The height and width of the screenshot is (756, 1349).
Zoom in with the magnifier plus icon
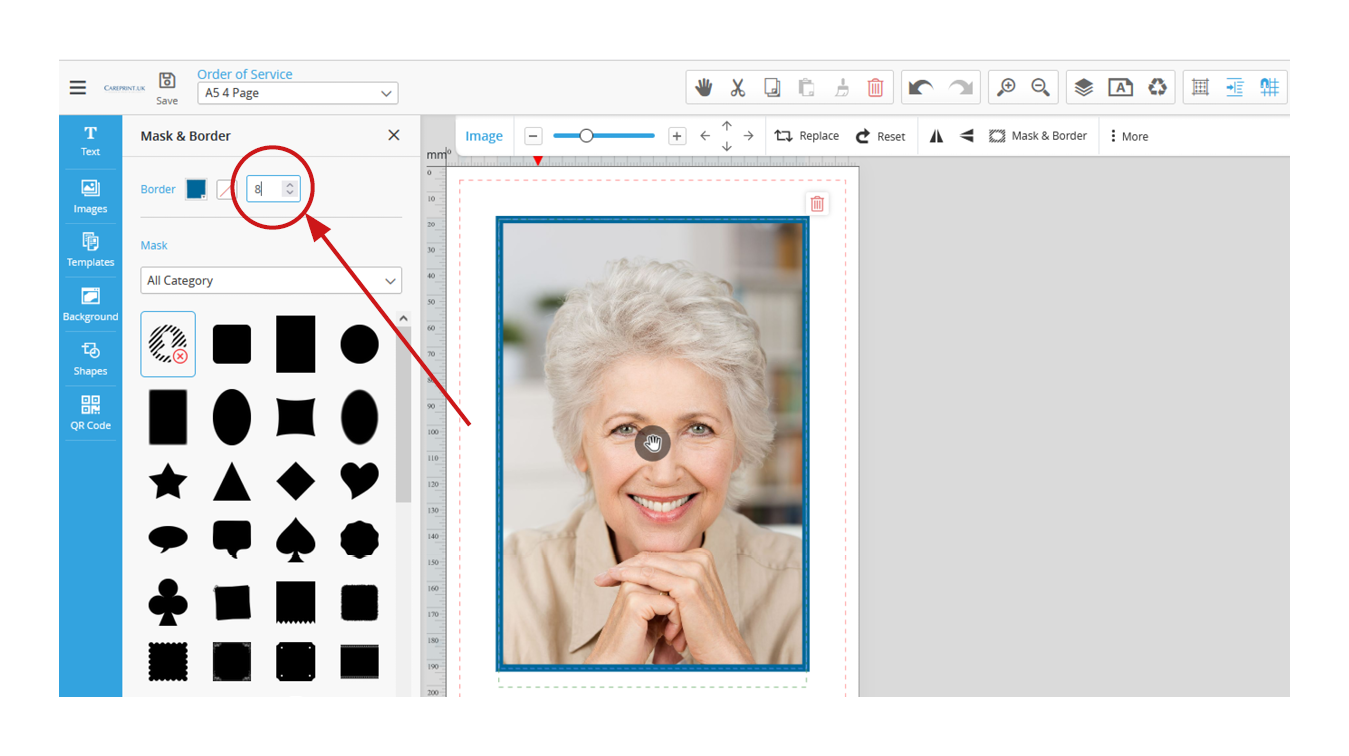coord(1006,88)
